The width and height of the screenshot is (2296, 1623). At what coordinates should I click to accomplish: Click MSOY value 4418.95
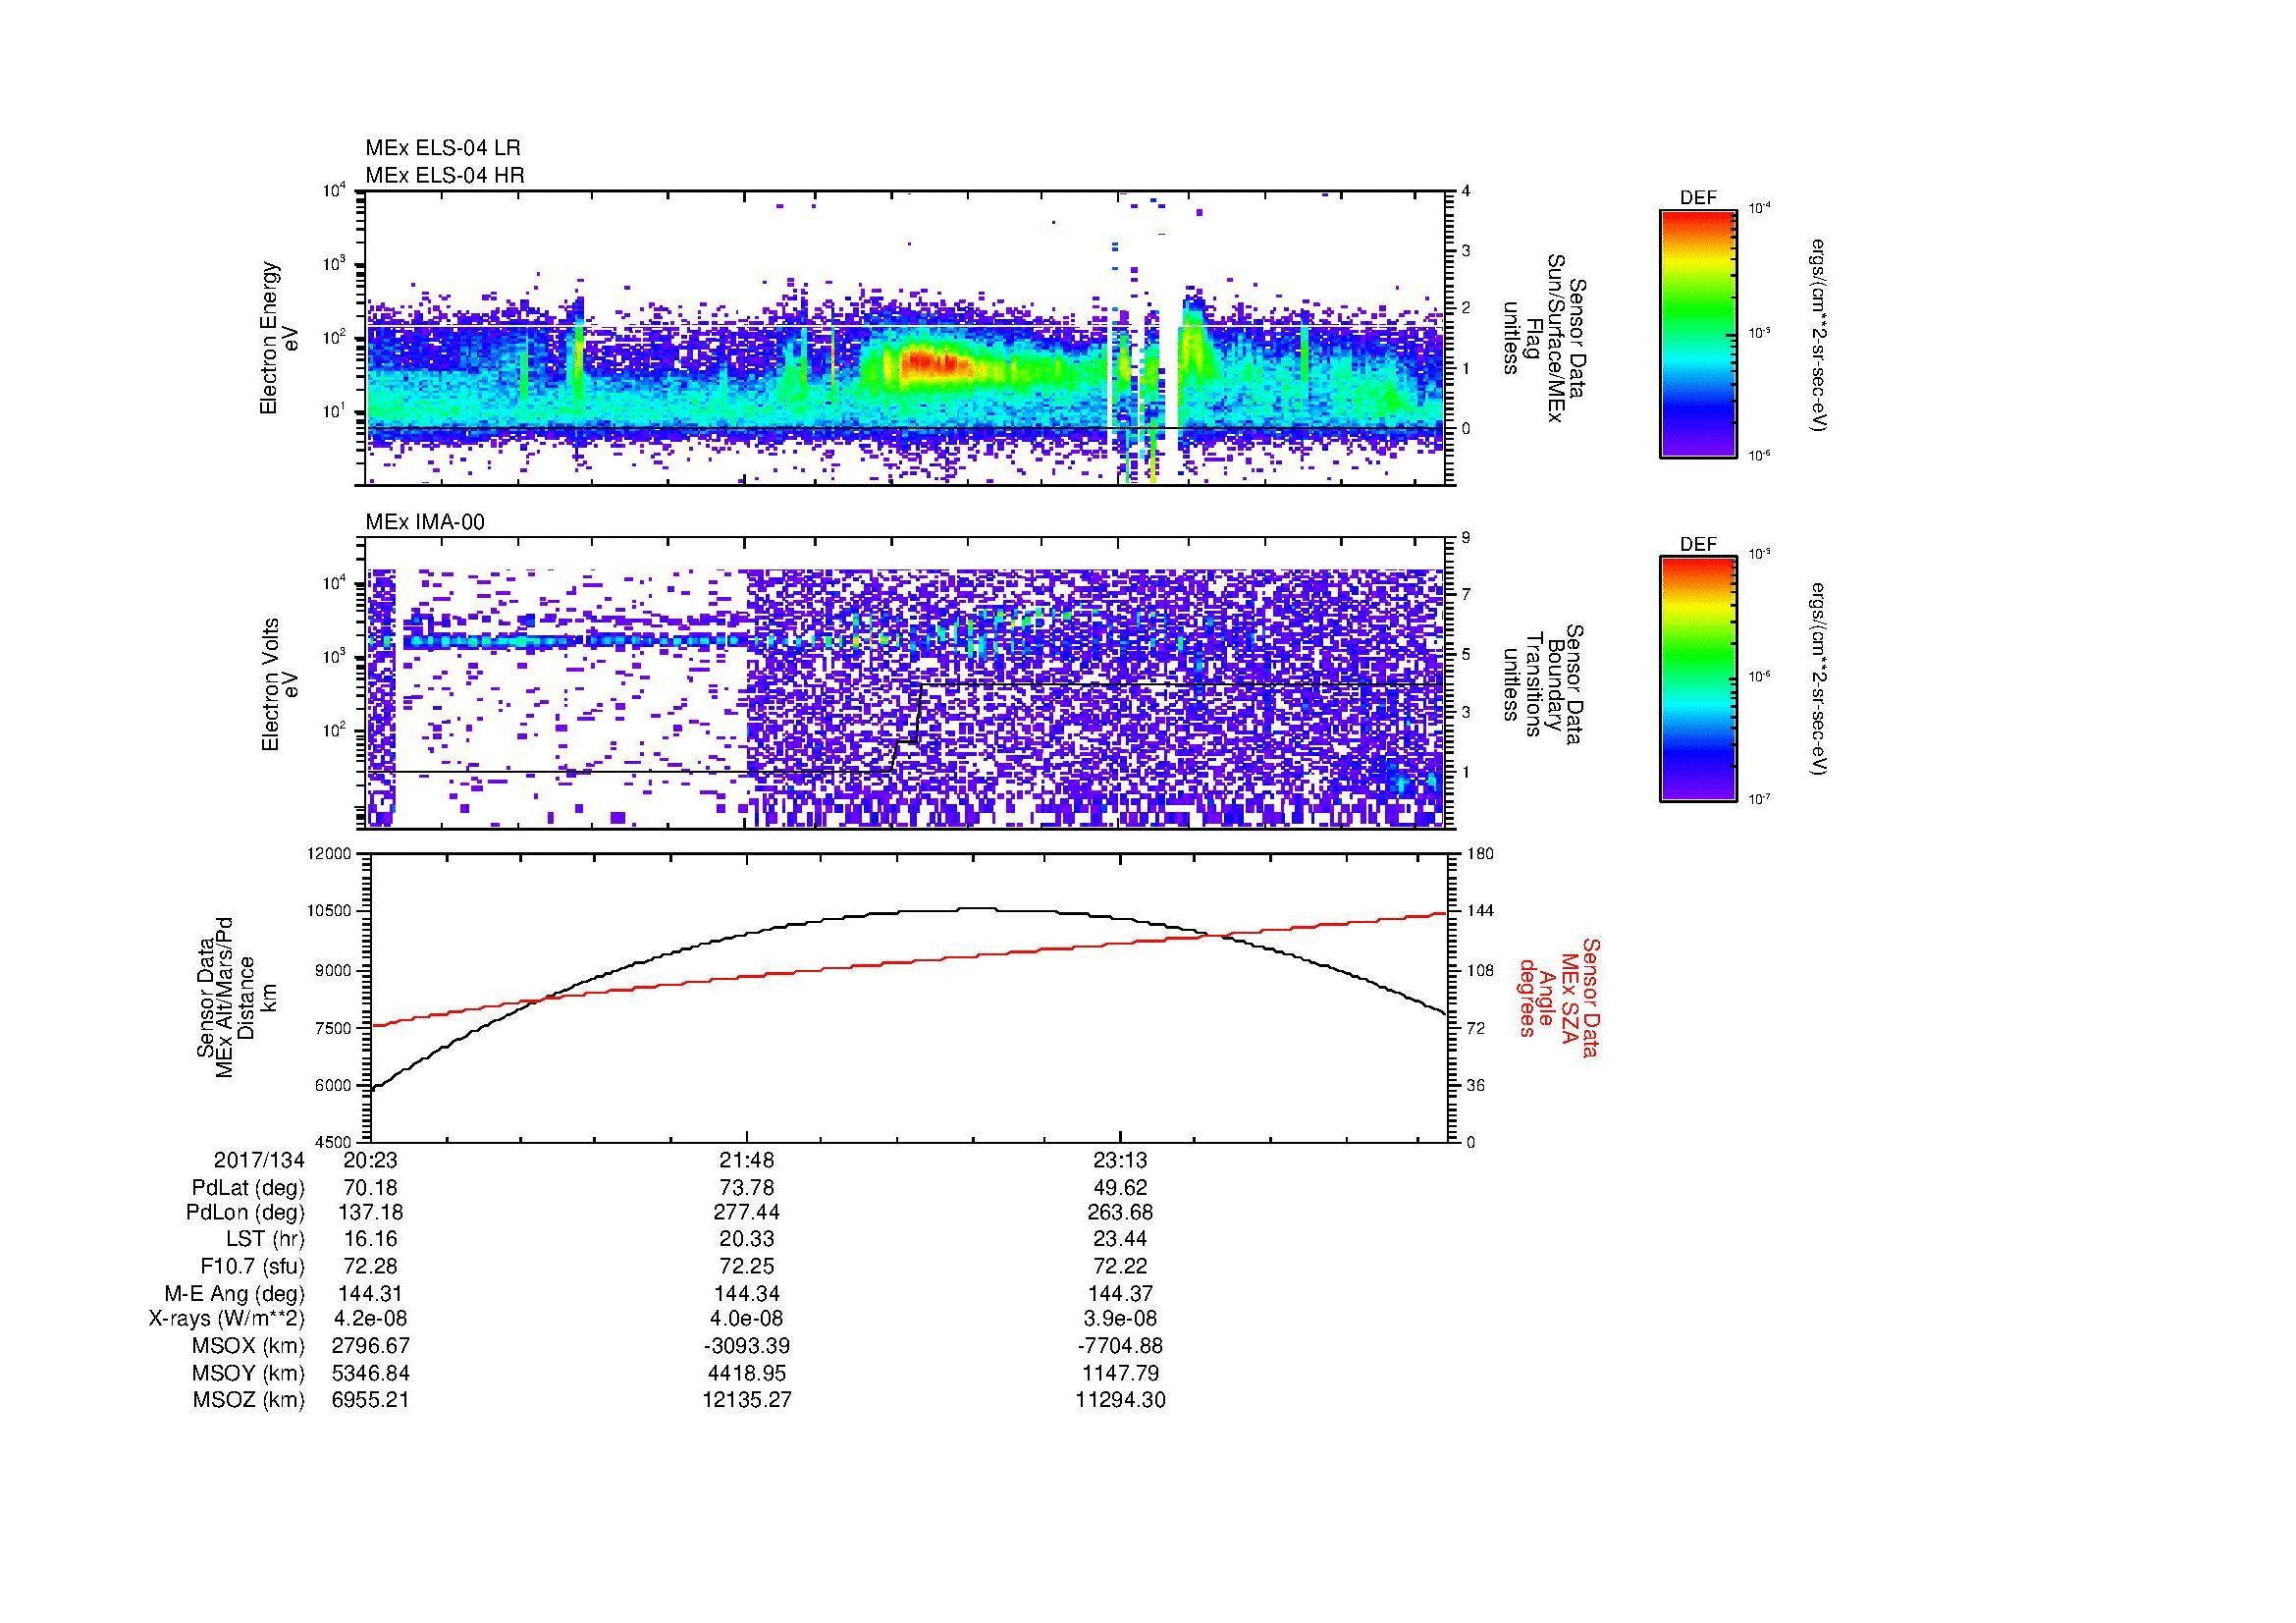tap(747, 1373)
